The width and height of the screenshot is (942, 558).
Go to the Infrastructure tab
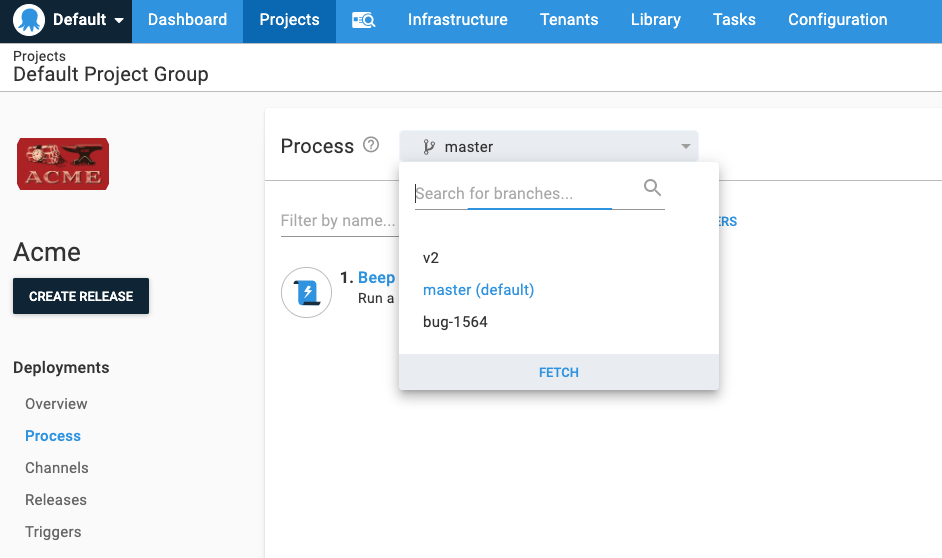pyautogui.click(x=457, y=20)
